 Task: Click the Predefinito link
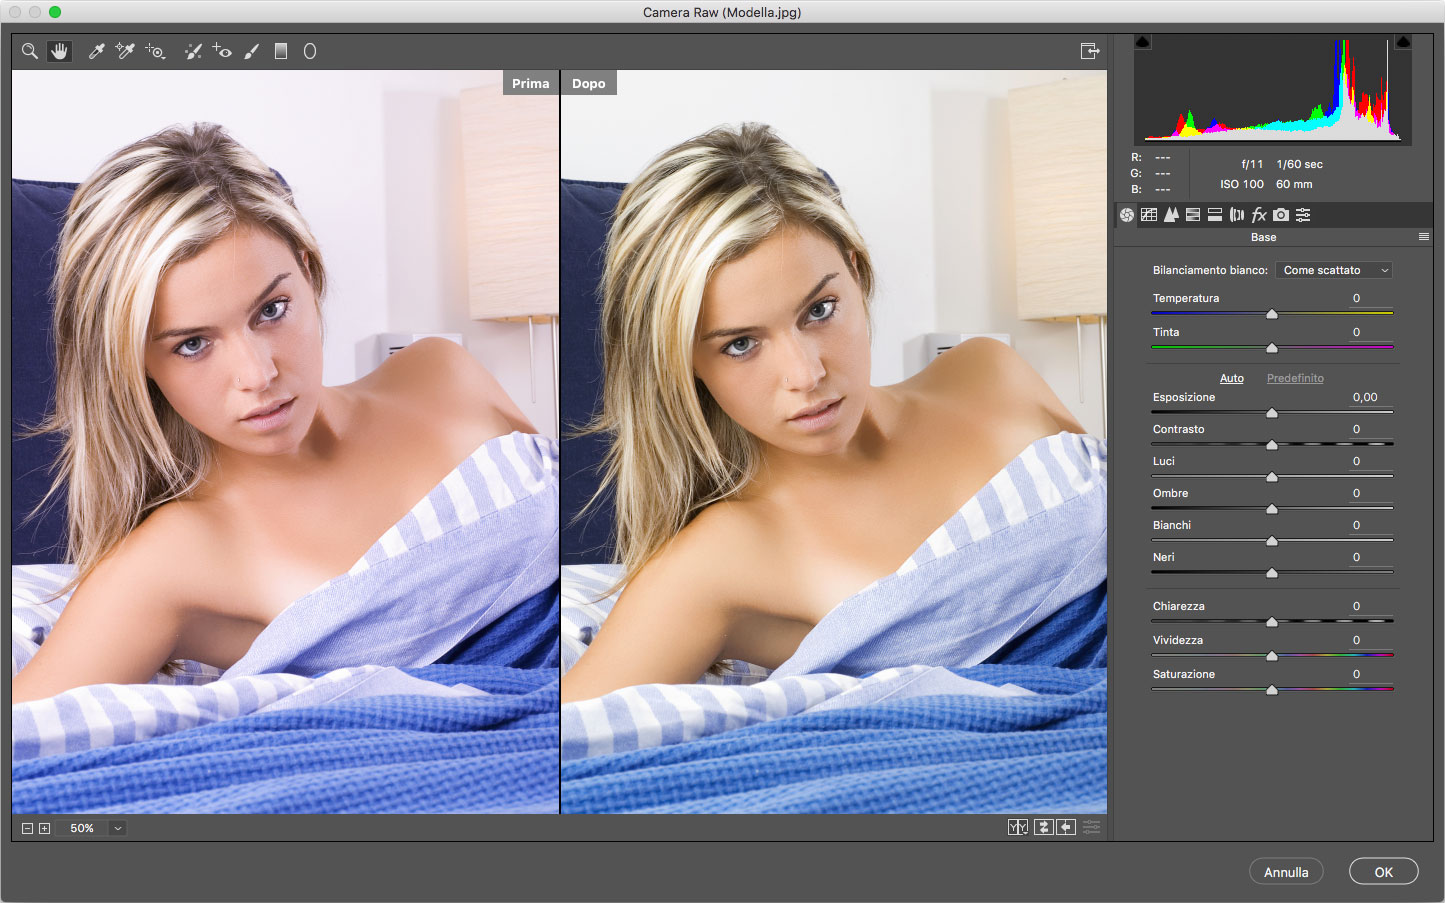coord(1295,378)
